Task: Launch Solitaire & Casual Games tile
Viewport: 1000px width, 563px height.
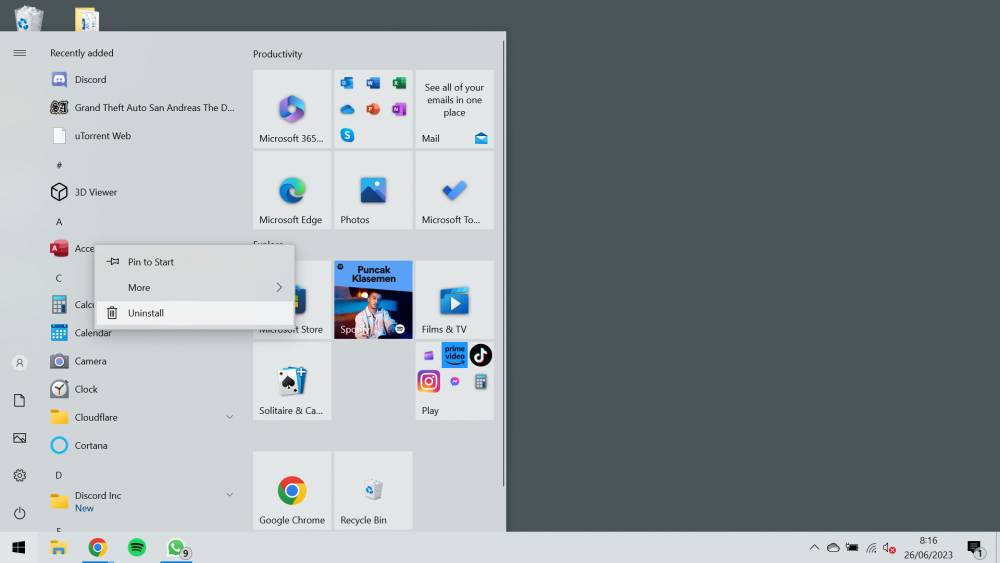Action: click(292, 381)
